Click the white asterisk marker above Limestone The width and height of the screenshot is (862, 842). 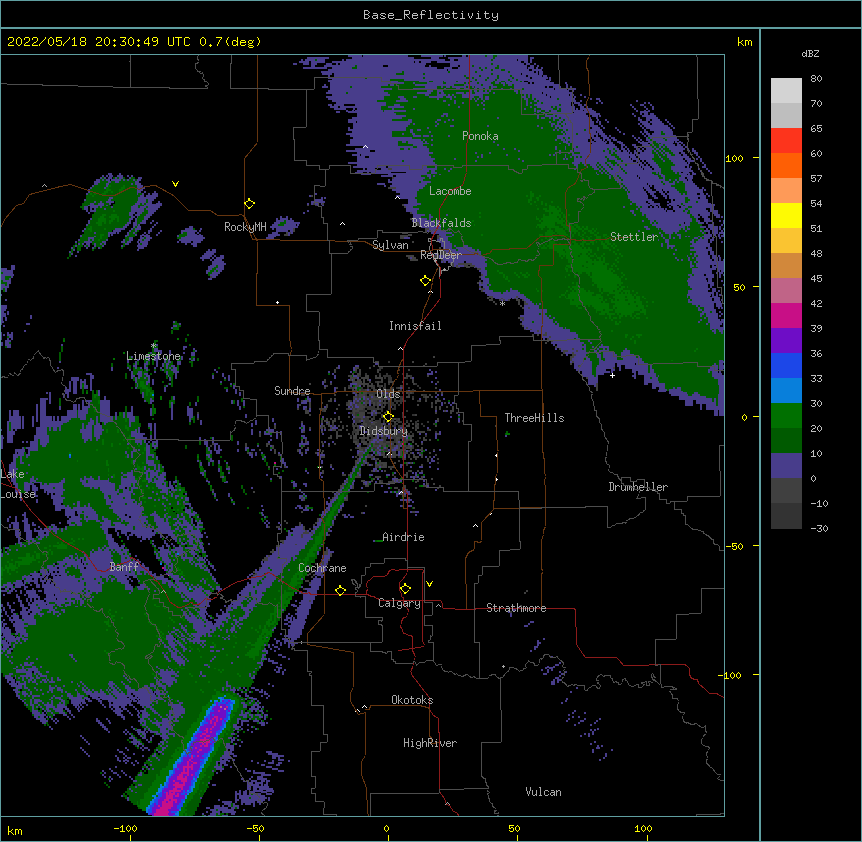pos(154,346)
